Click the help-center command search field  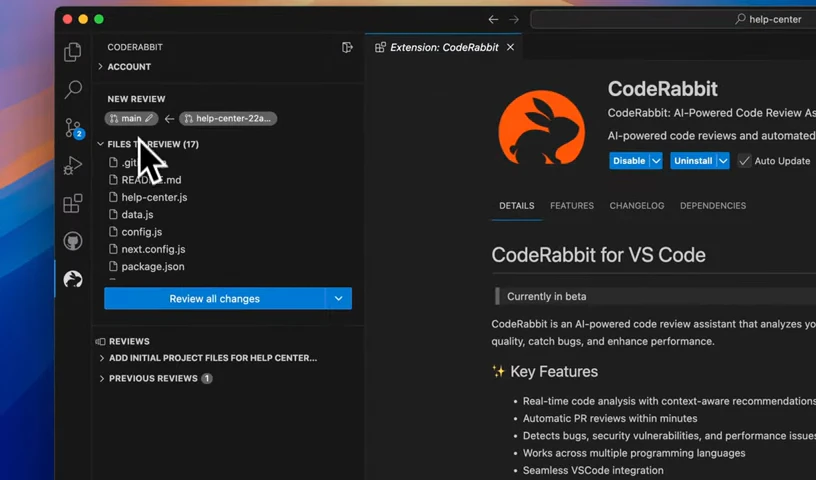[673, 19]
